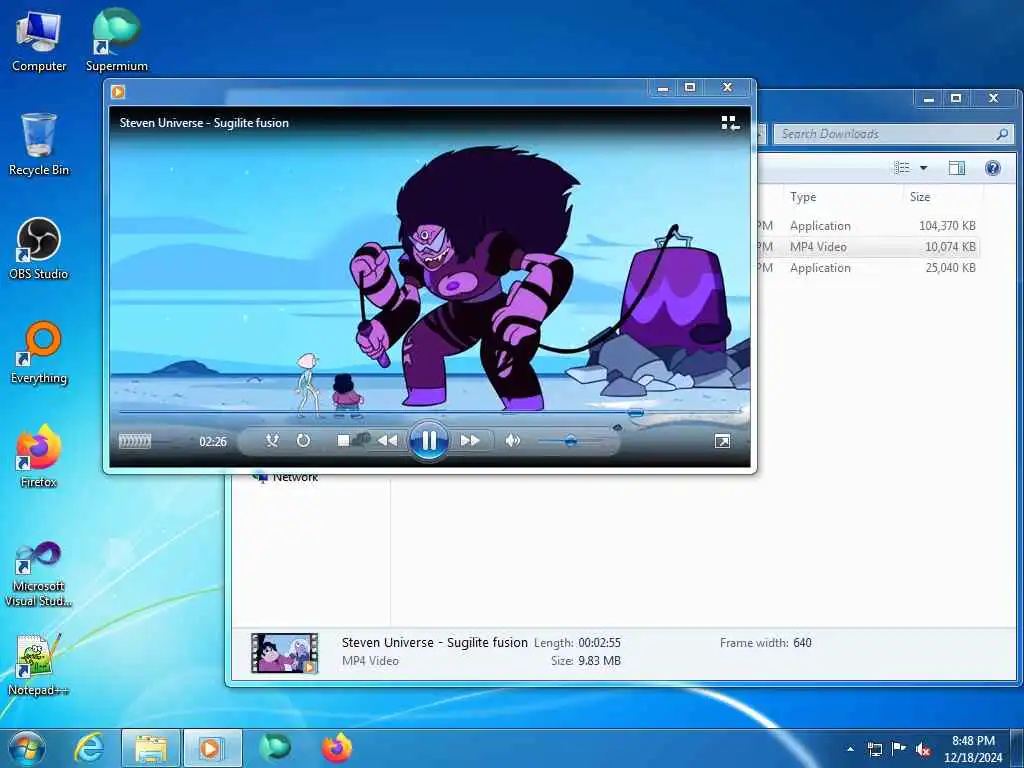Click the video thumbnail in the details pane
The width and height of the screenshot is (1024, 768).
click(285, 652)
